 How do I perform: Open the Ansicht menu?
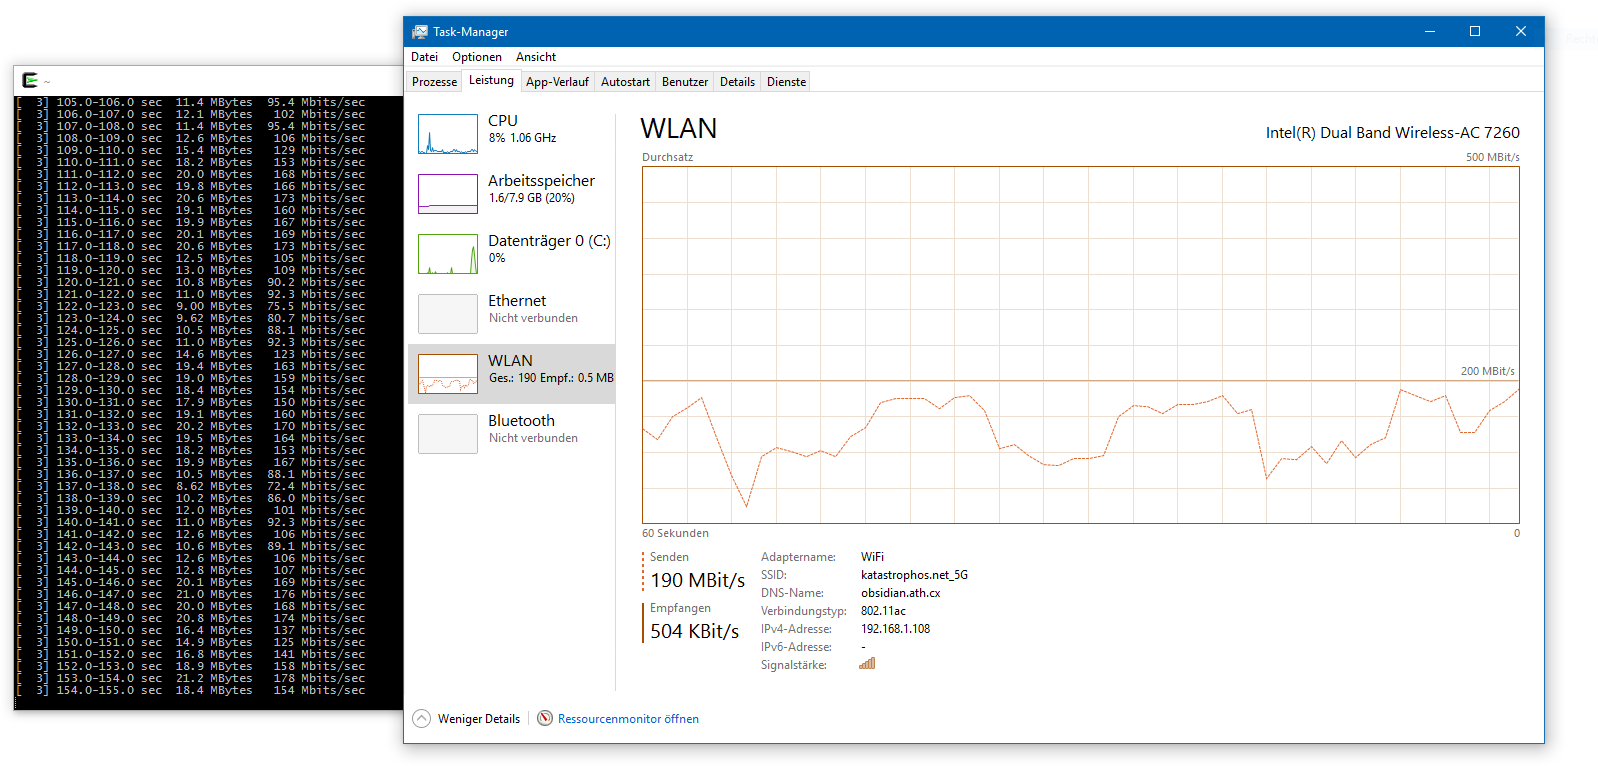click(536, 57)
